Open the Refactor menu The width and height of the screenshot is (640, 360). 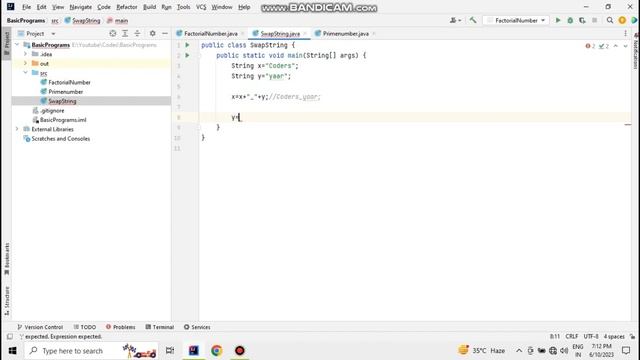(x=127, y=7)
